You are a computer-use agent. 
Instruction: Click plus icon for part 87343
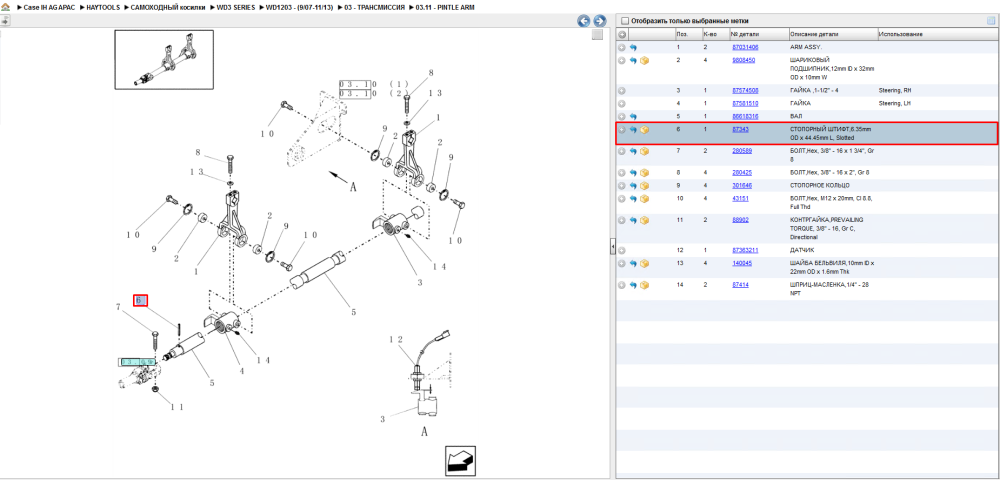(x=622, y=129)
